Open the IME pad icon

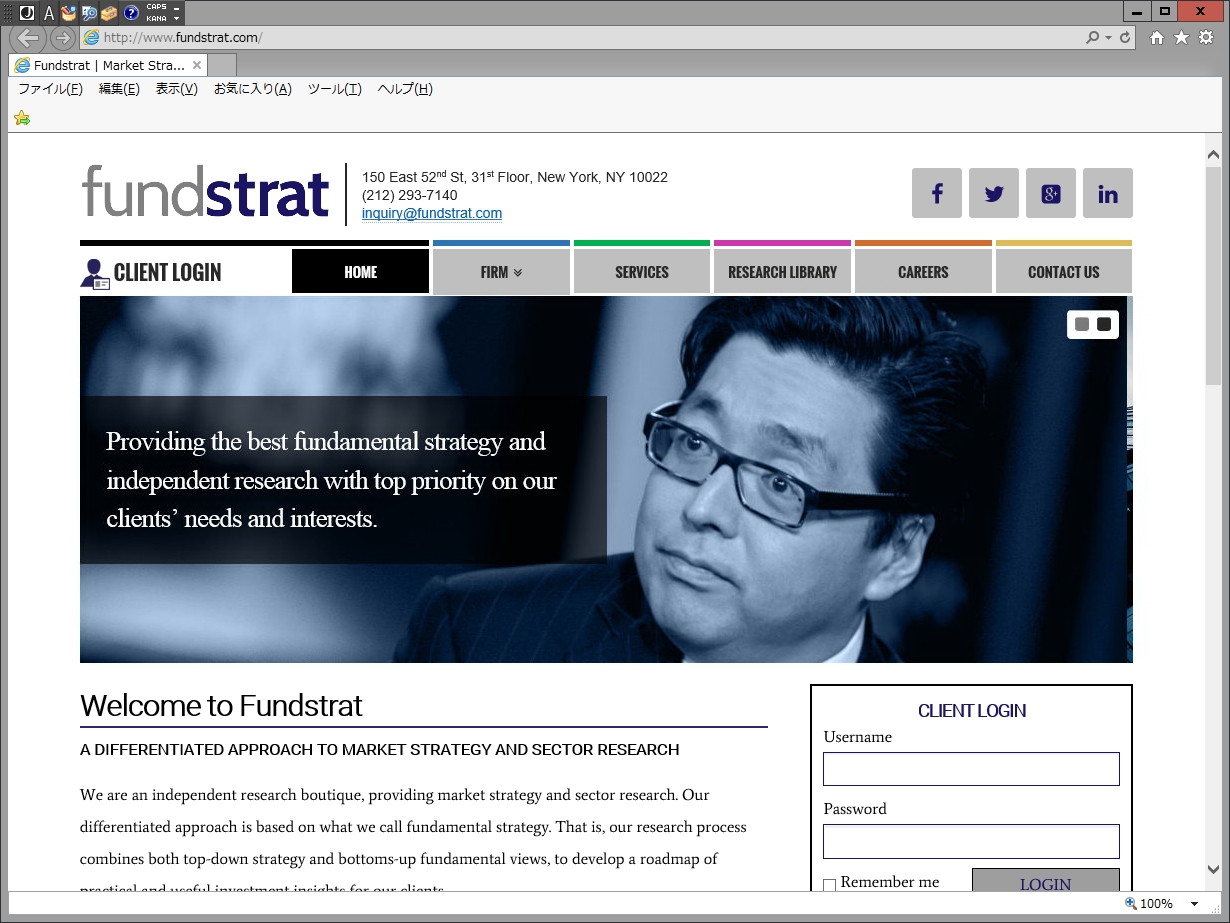[x=68, y=13]
